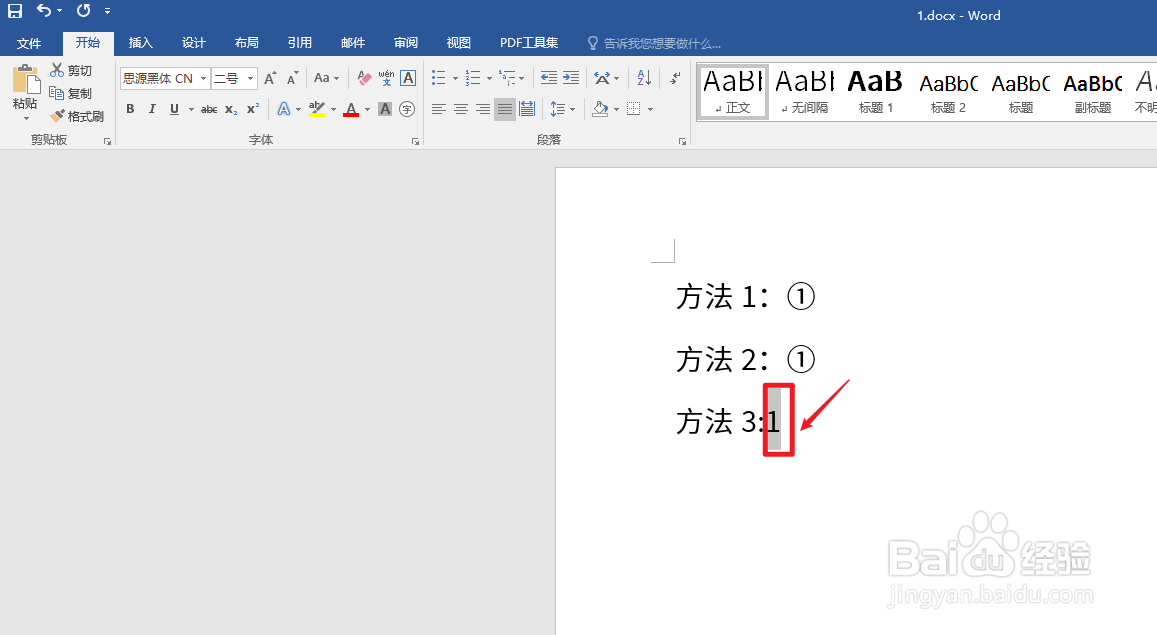The height and width of the screenshot is (635, 1157).
Task: Increase font size with grow font icon
Action: [x=270, y=78]
